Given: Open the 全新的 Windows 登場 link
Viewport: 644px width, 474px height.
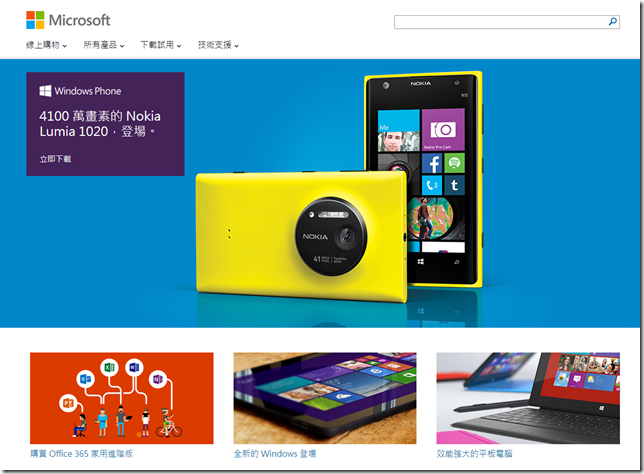Looking at the screenshot, I should [275, 453].
